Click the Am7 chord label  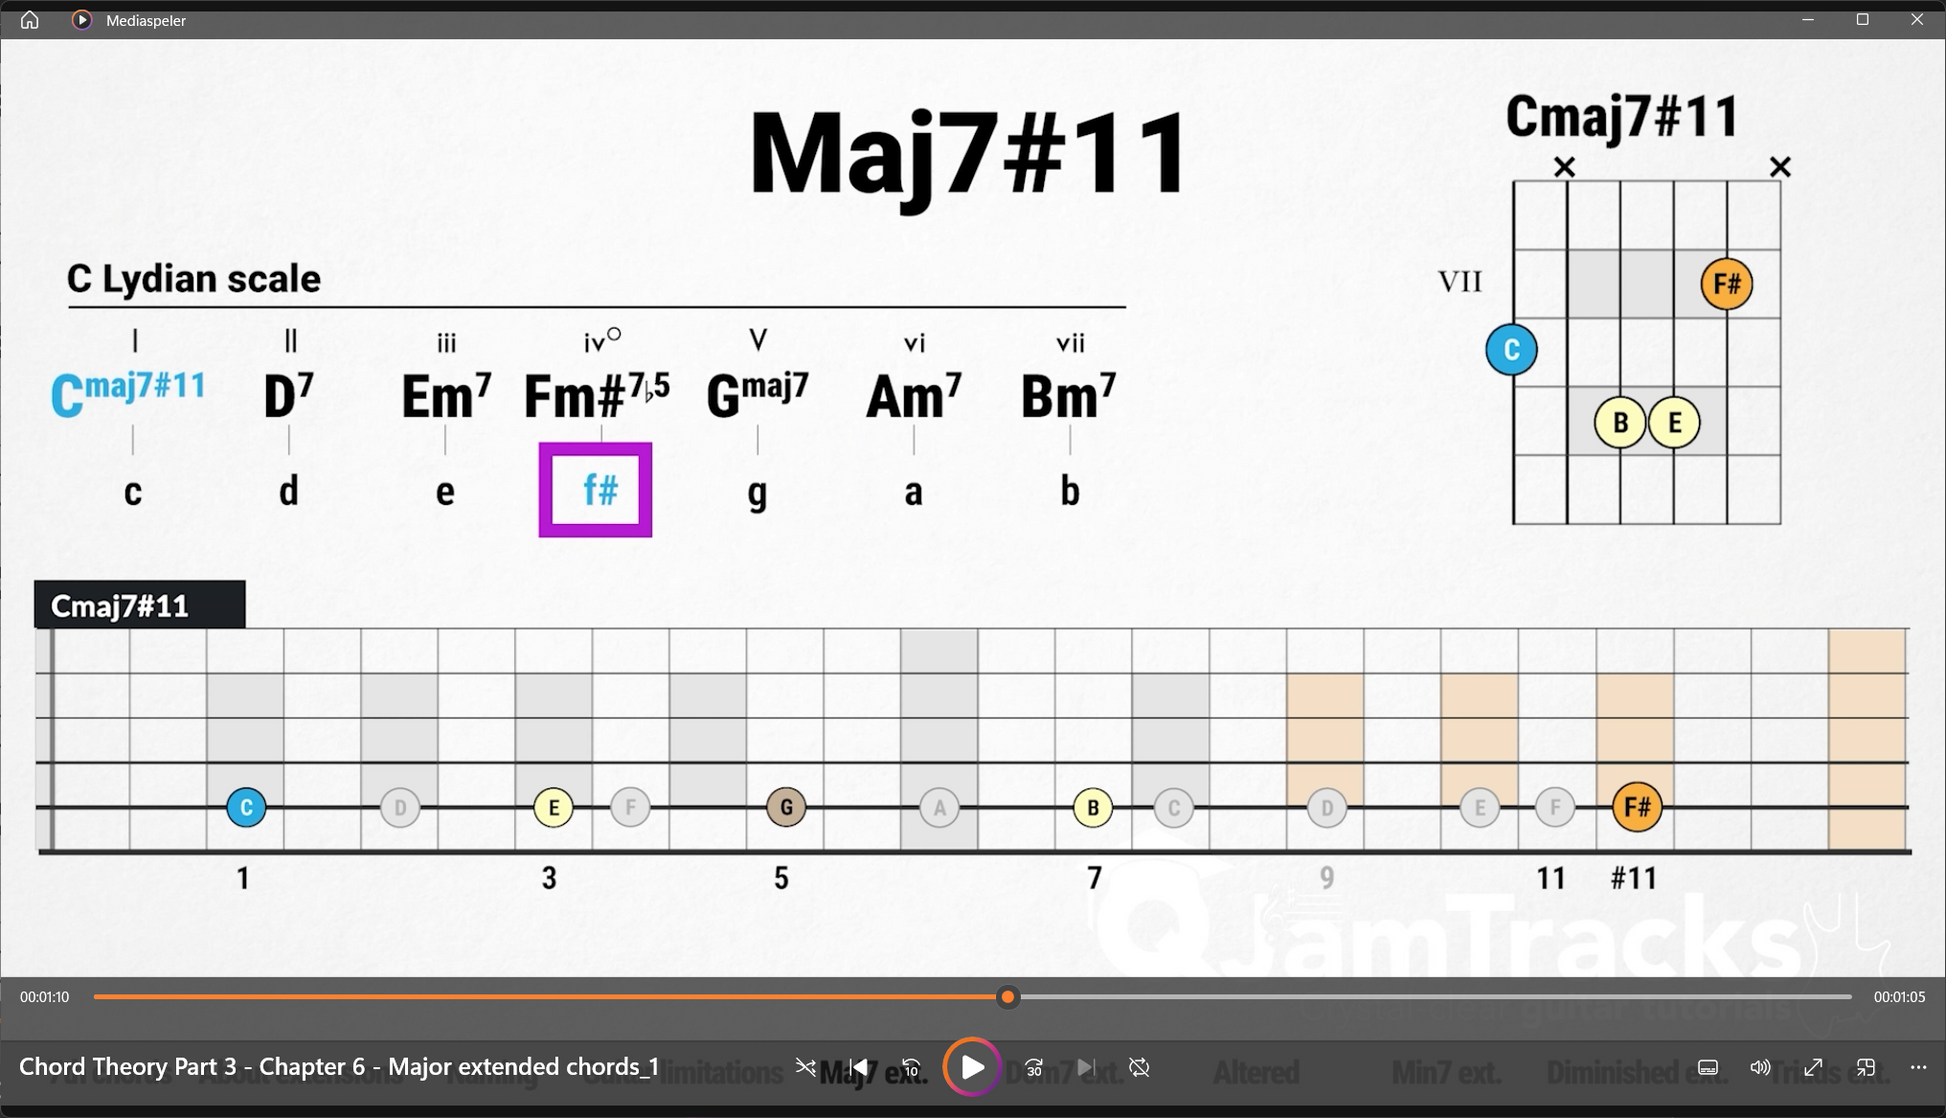tap(914, 395)
